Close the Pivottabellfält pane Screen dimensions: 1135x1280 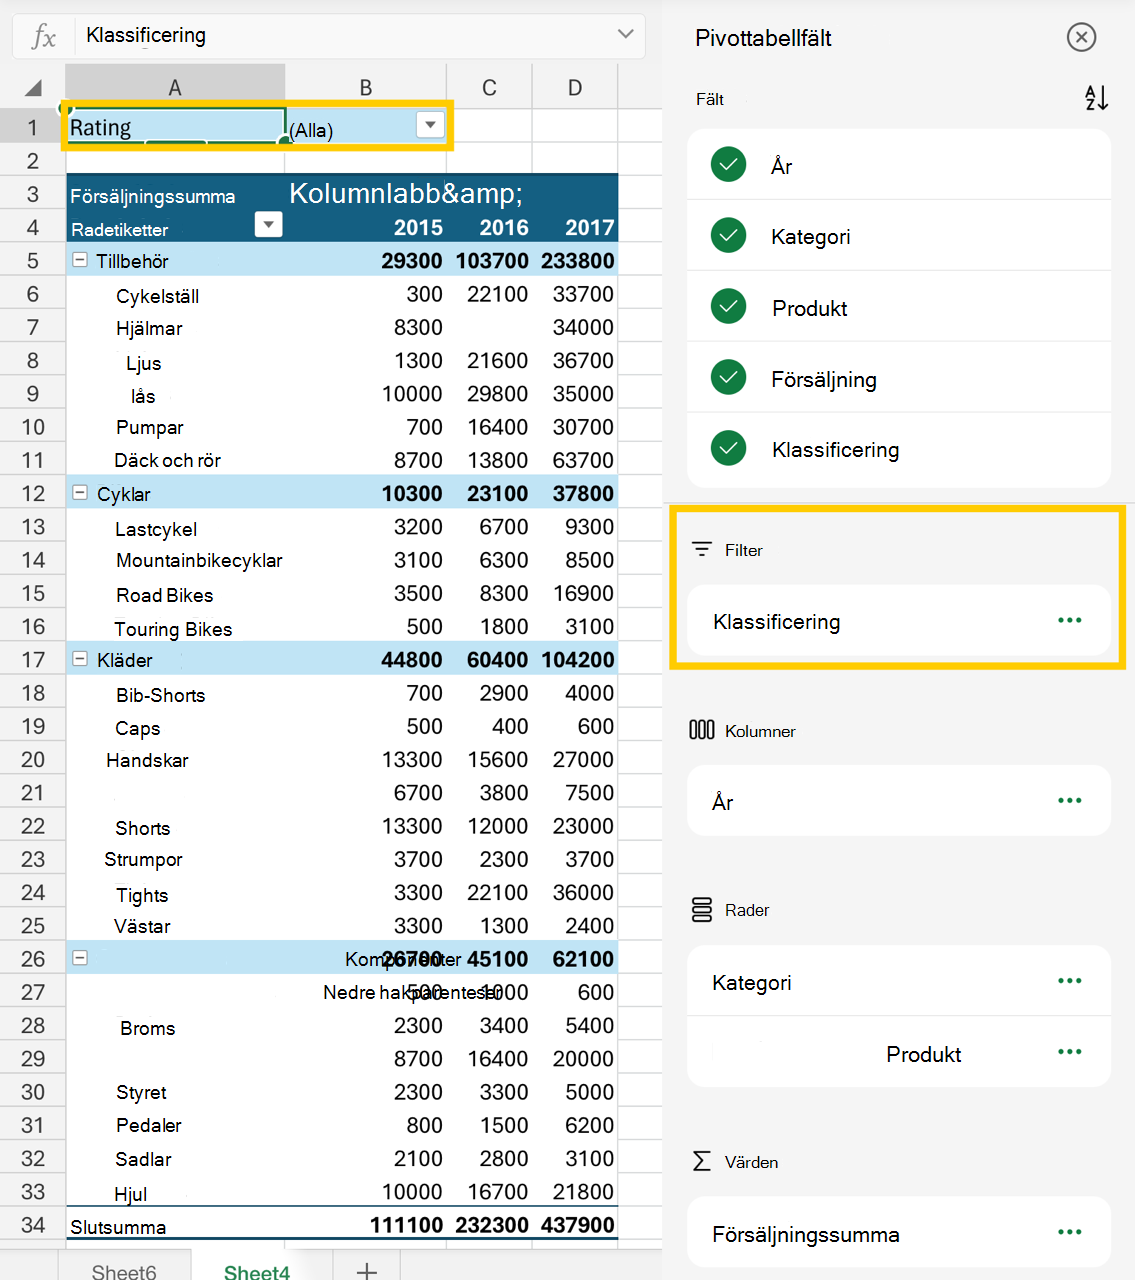click(x=1081, y=38)
